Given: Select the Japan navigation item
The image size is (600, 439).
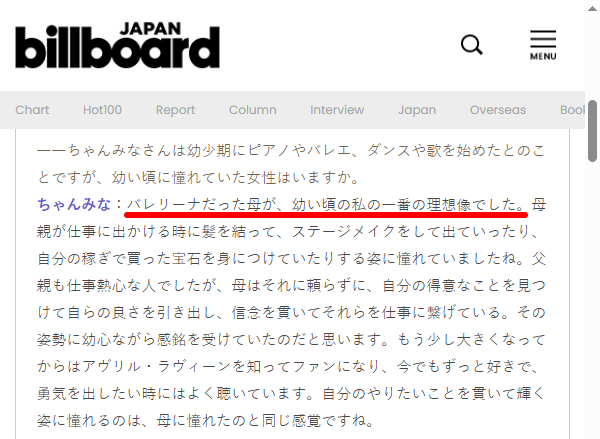Looking at the screenshot, I should 417,110.
